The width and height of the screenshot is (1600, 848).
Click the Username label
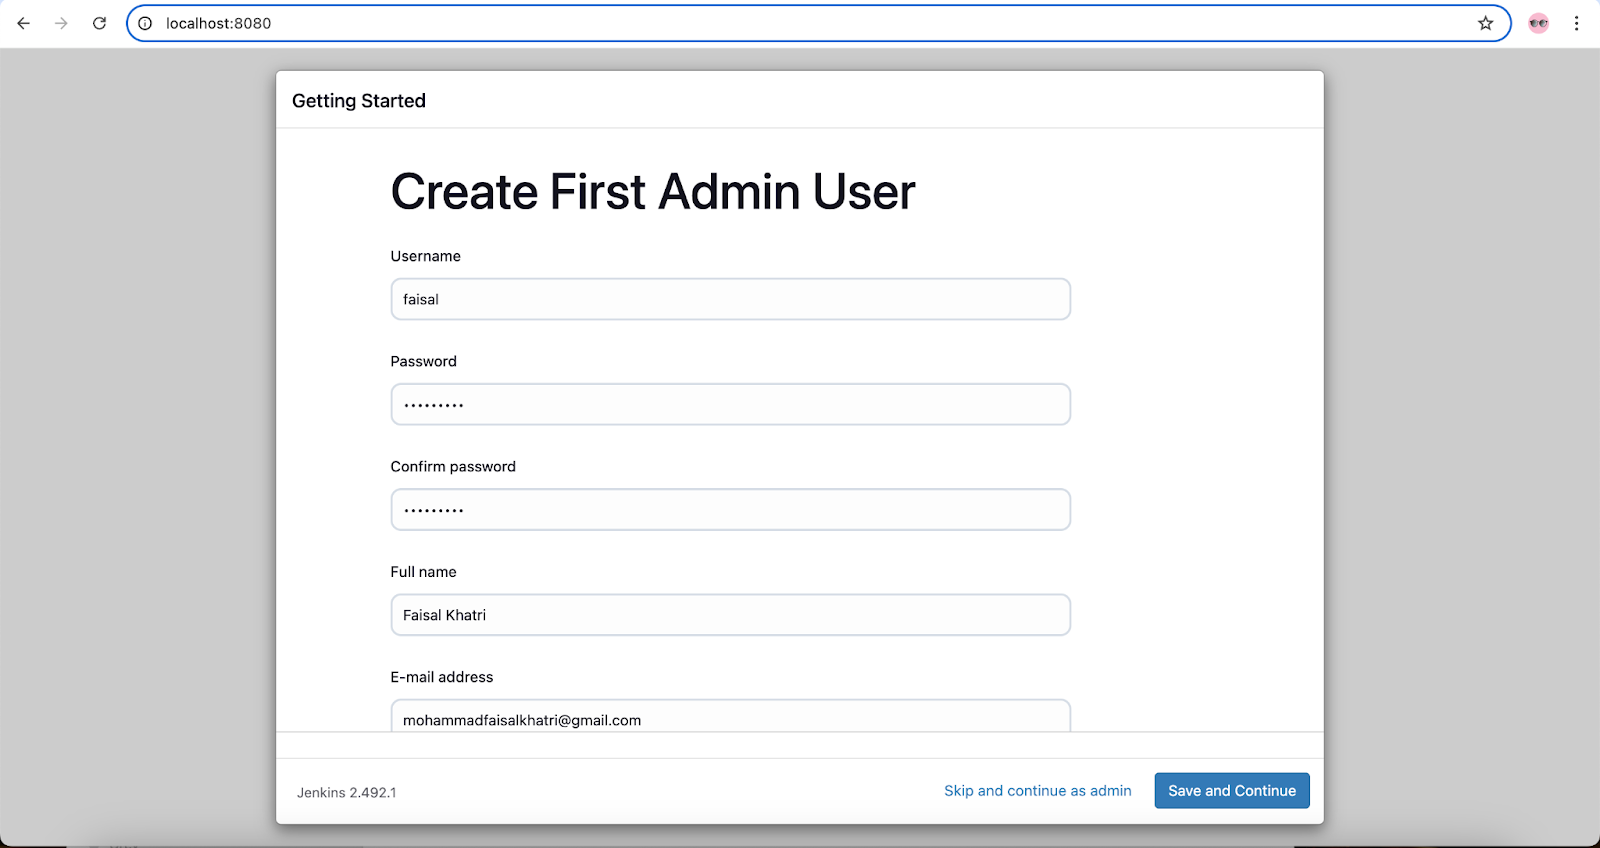pyautogui.click(x=426, y=256)
